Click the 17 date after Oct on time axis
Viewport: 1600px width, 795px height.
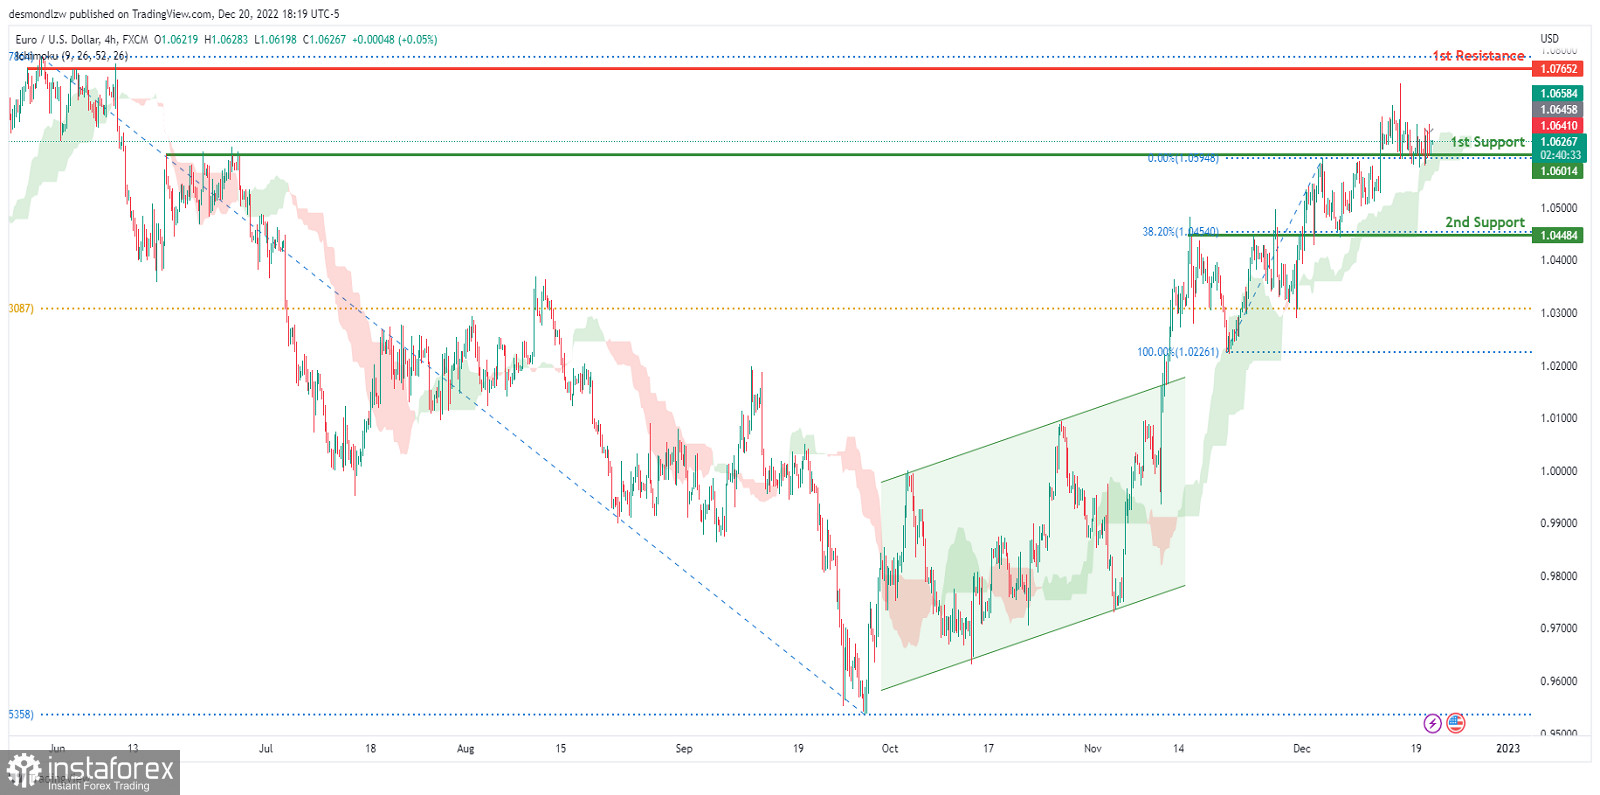click(988, 748)
